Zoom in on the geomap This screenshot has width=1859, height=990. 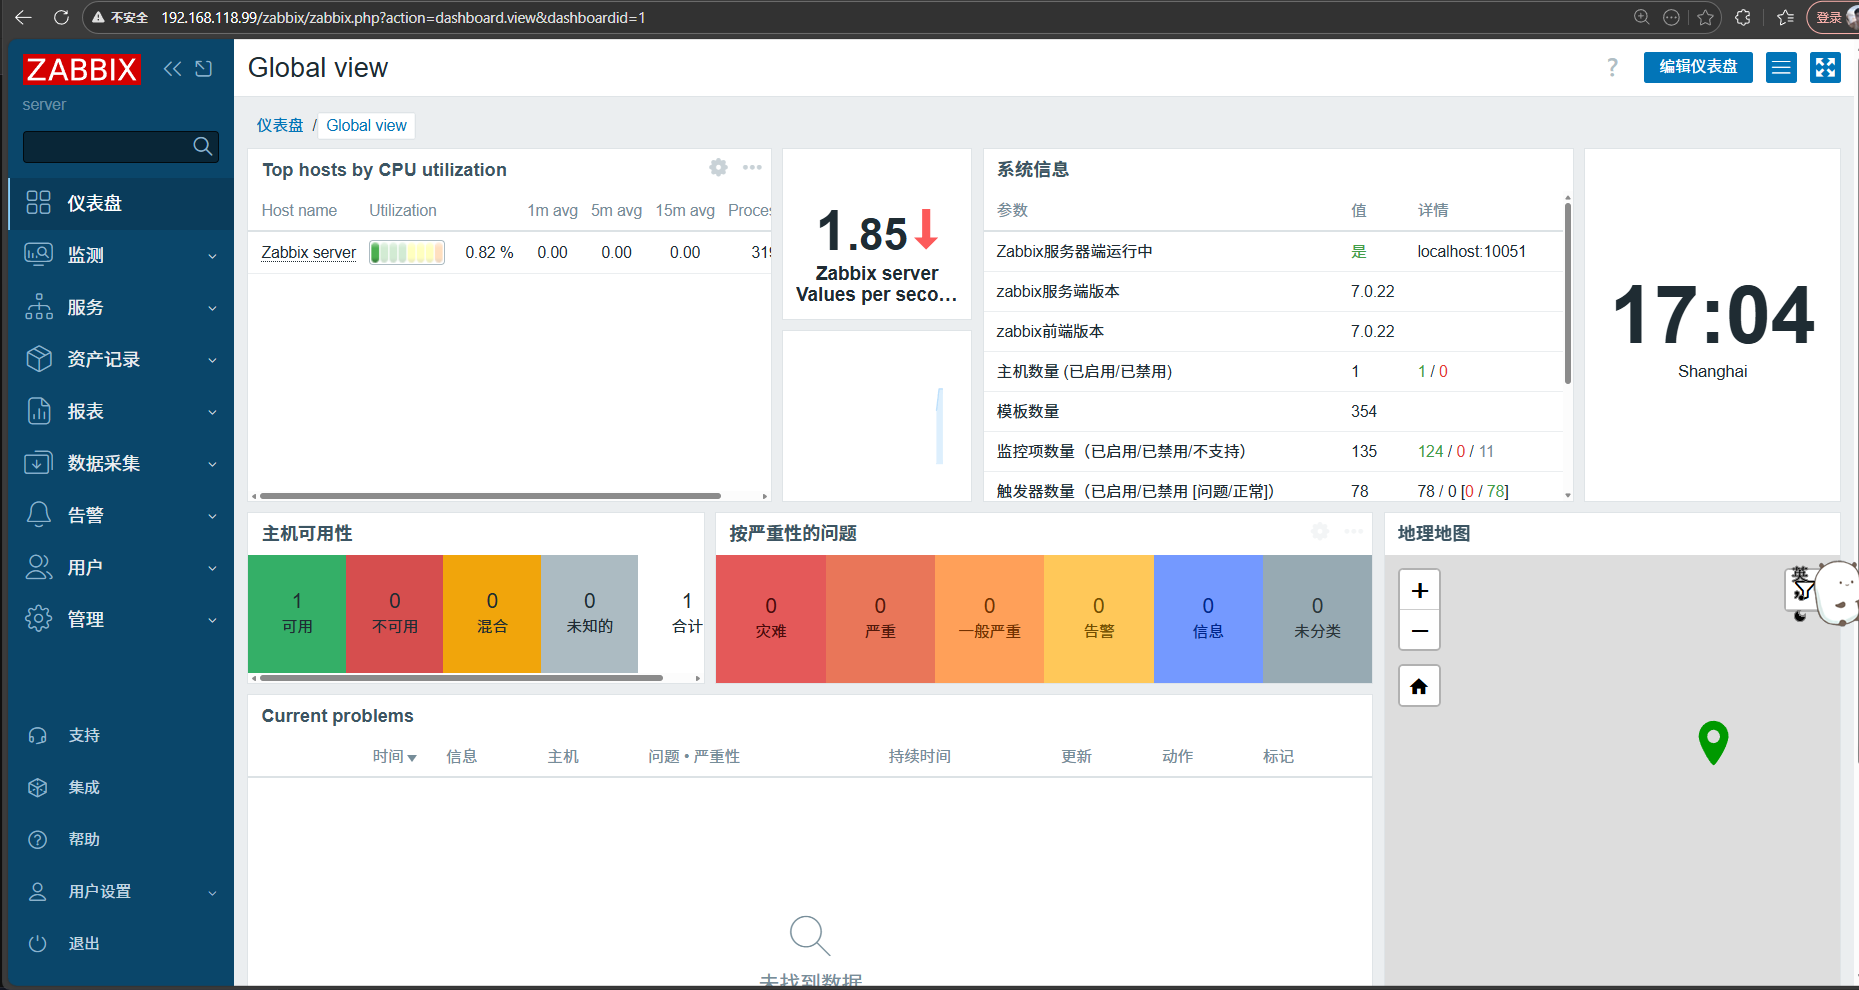coord(1419,590)
